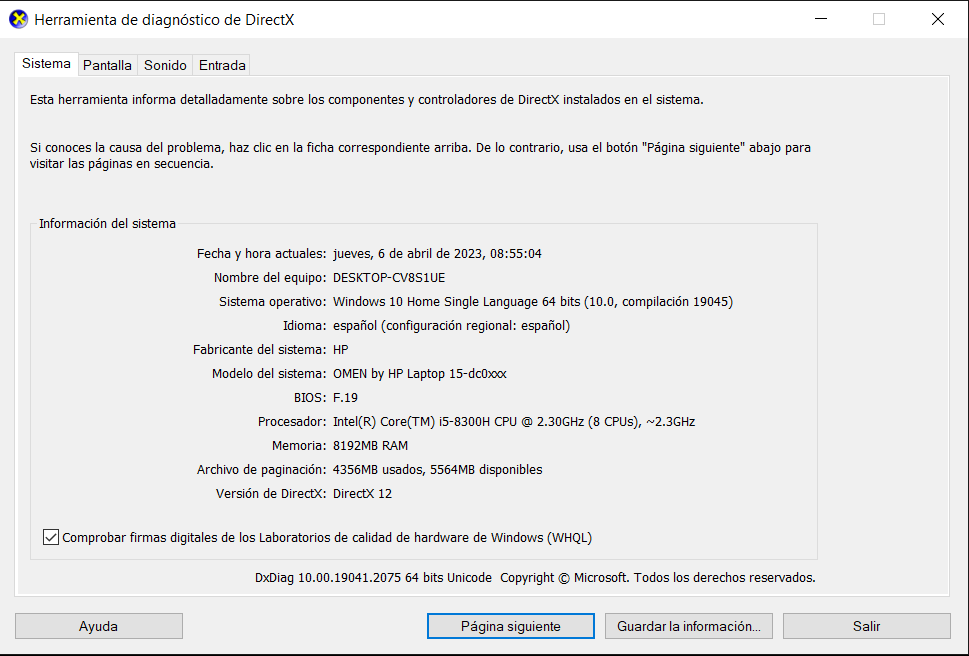This screenshot has width=969, height=656.
Task: Click the Nombre del equipo label
Action: click(x=269, y=278)
